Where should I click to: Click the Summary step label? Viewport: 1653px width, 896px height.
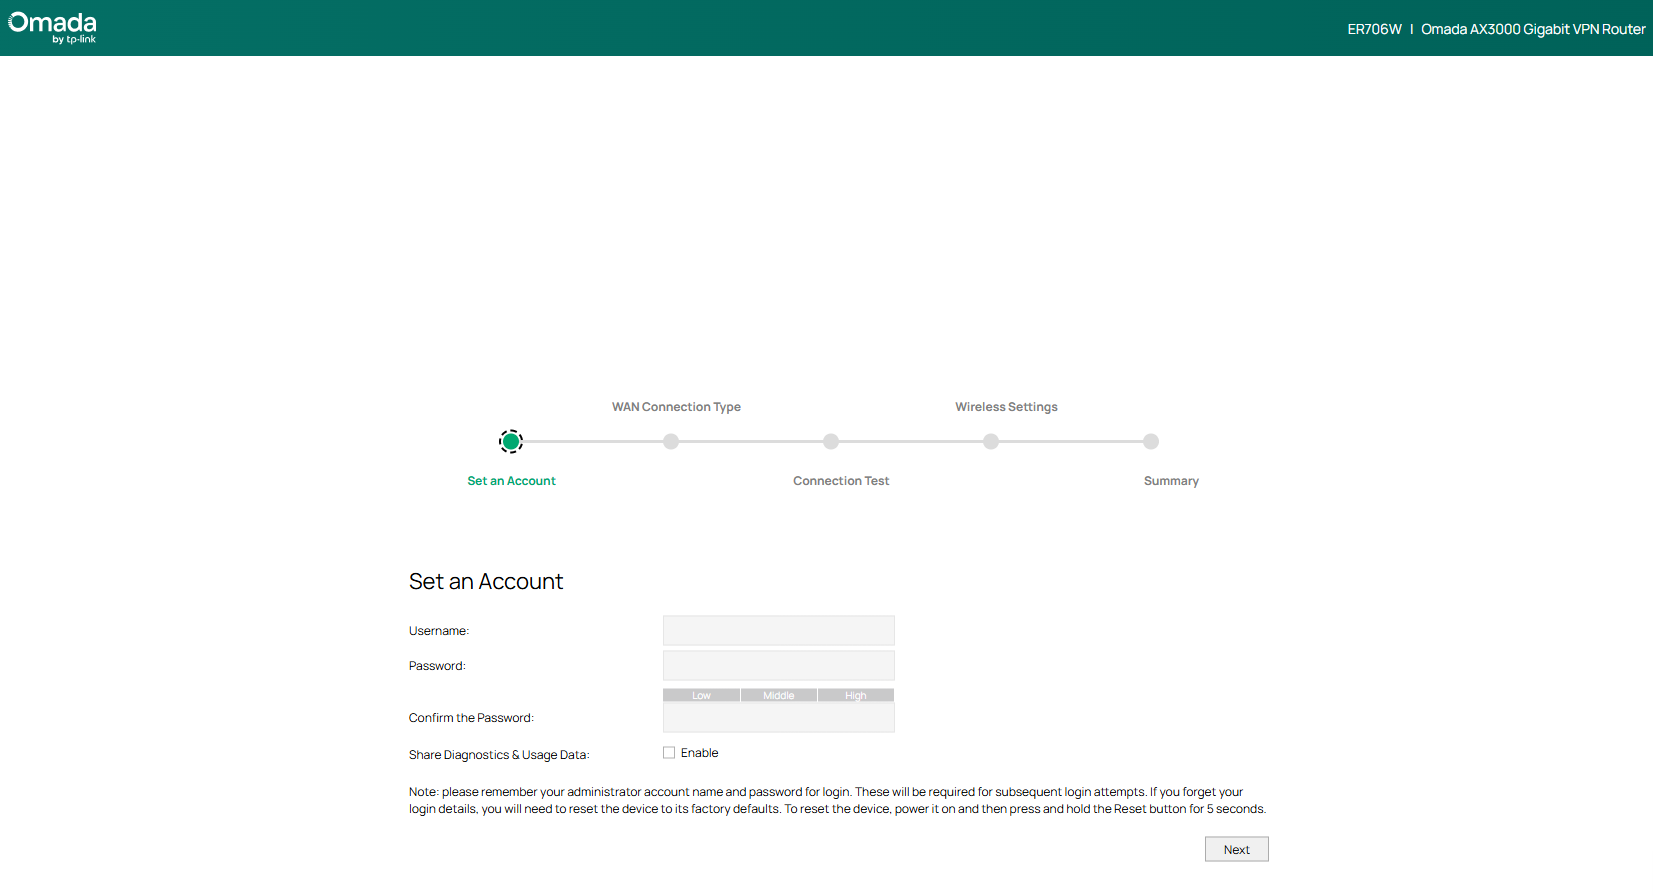click(x=1171, y=481)
